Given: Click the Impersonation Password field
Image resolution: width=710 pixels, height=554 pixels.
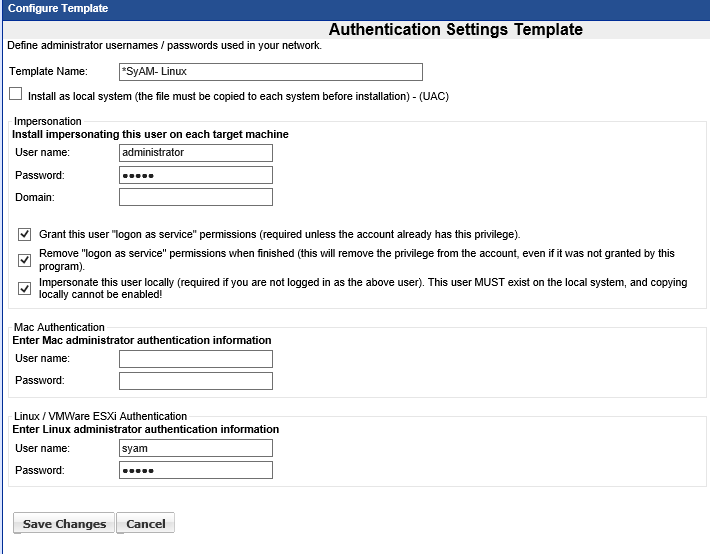Looking at the screenshot, I should (x=195, y=175).
